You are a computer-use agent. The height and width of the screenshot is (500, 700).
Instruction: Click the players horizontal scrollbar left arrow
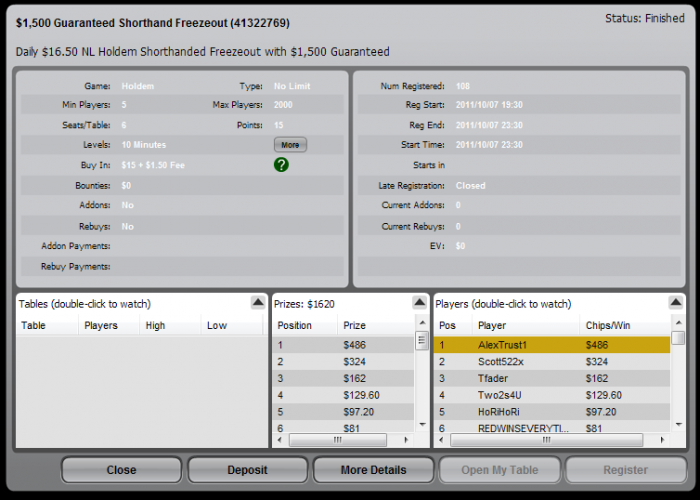pos(442,440)
